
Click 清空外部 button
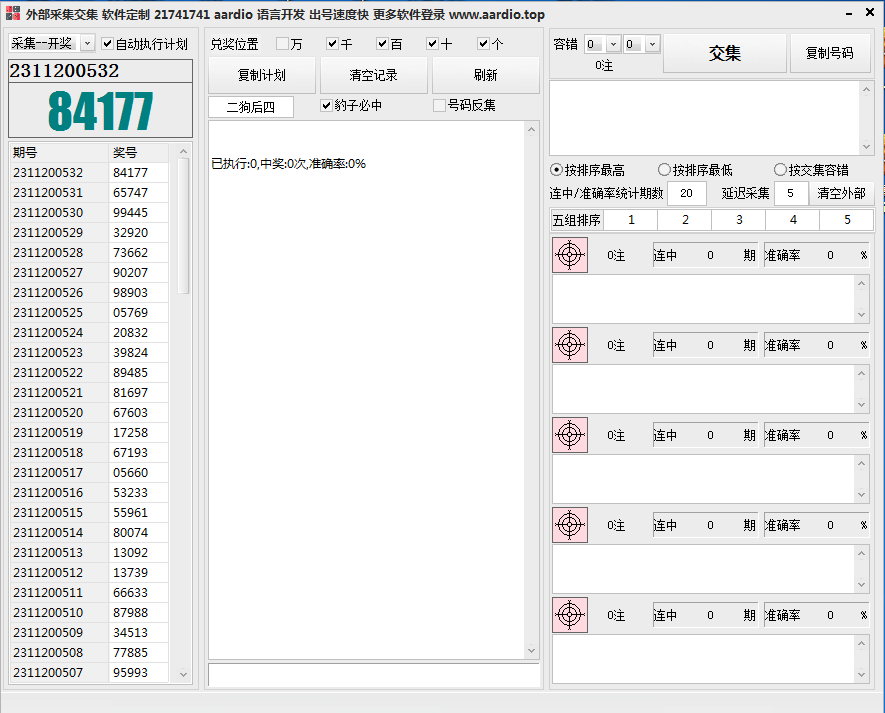tap(842, 193)
